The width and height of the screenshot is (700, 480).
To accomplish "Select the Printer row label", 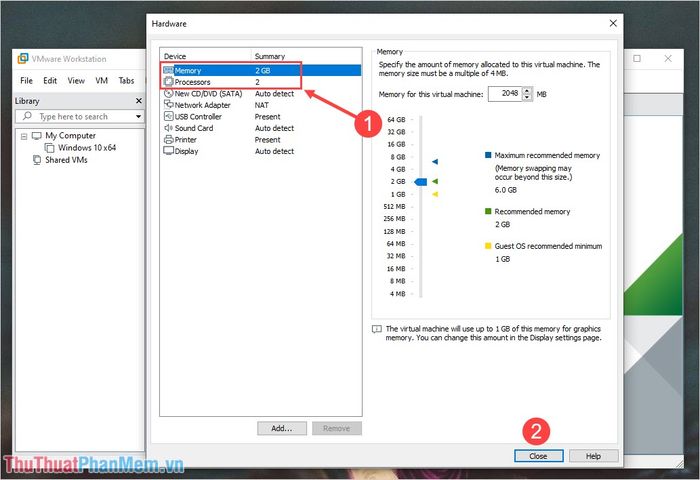I will (186, 140).
